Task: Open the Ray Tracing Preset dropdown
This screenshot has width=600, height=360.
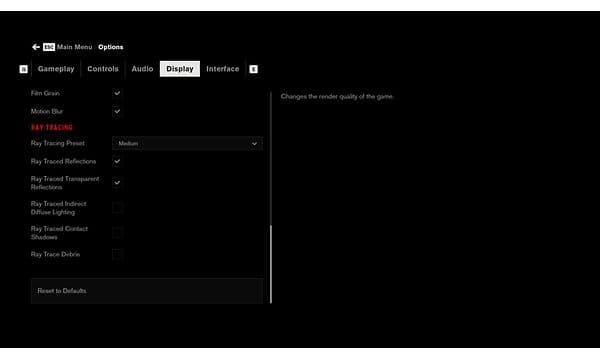Action: (188, 143)
